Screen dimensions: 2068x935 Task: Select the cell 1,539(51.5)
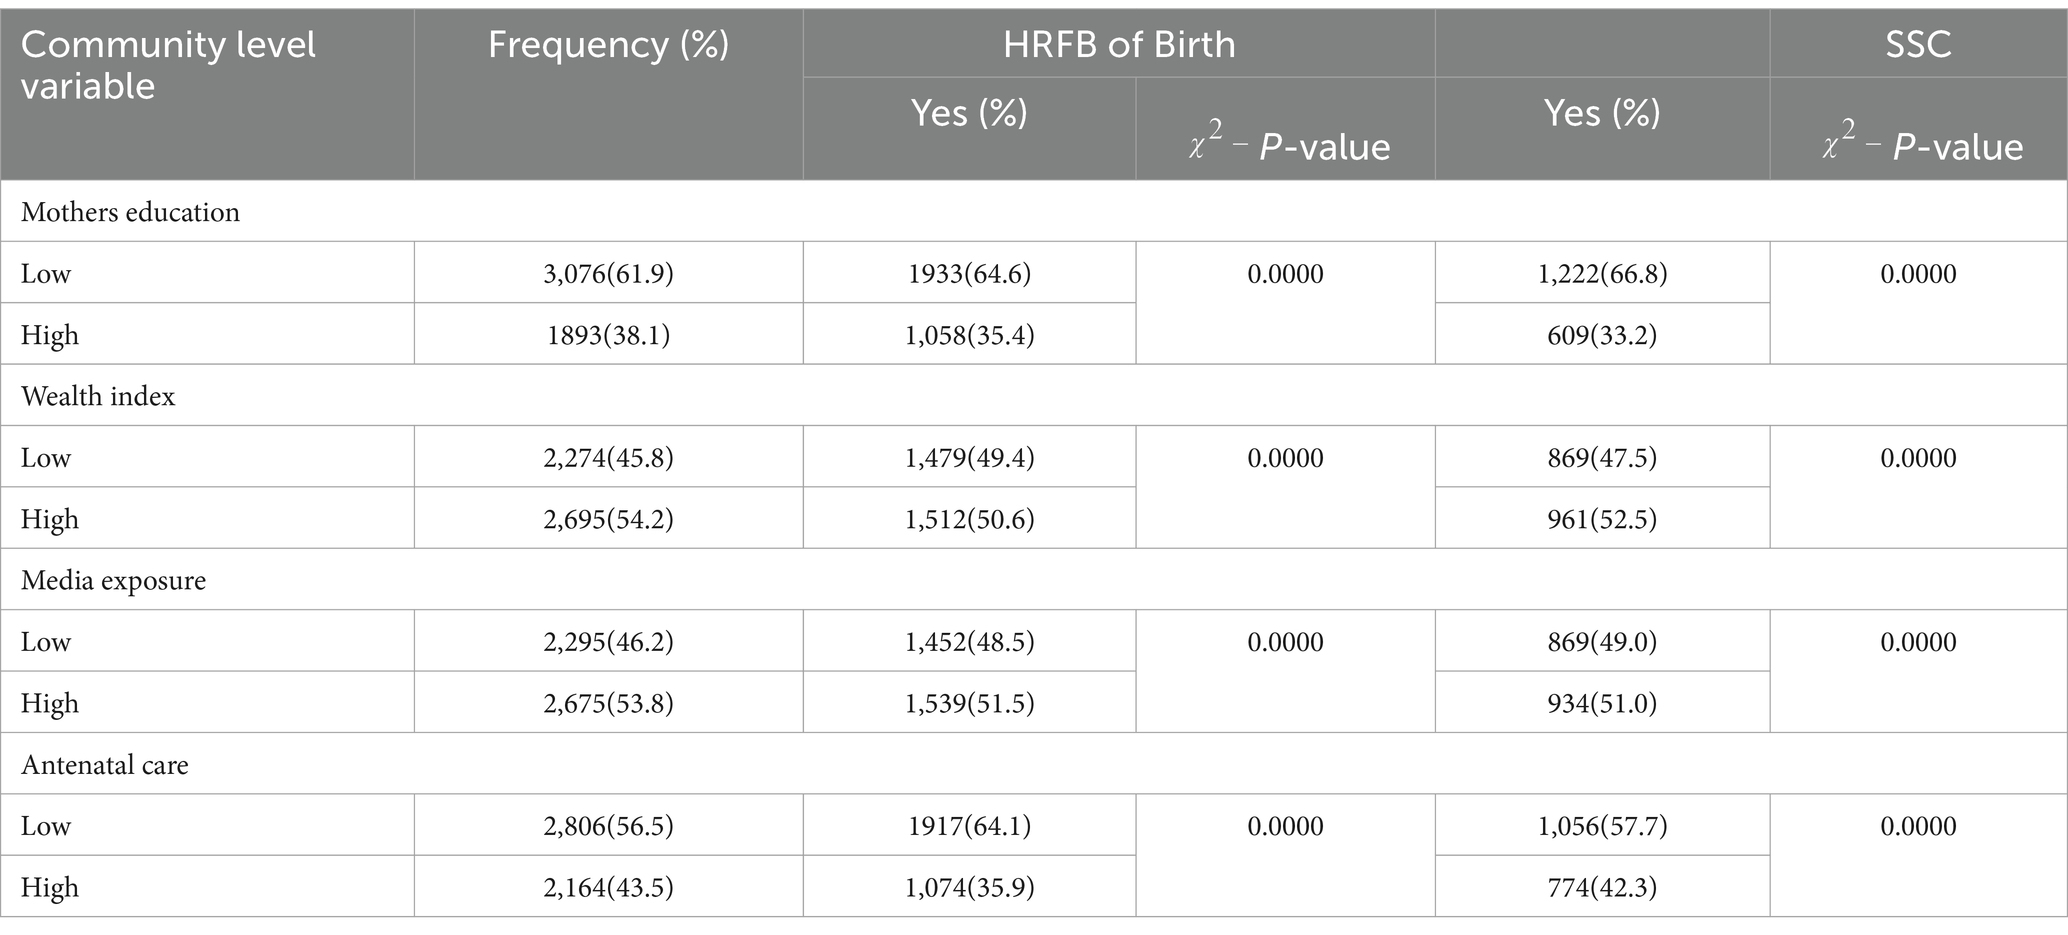click(x=969, y=703)
